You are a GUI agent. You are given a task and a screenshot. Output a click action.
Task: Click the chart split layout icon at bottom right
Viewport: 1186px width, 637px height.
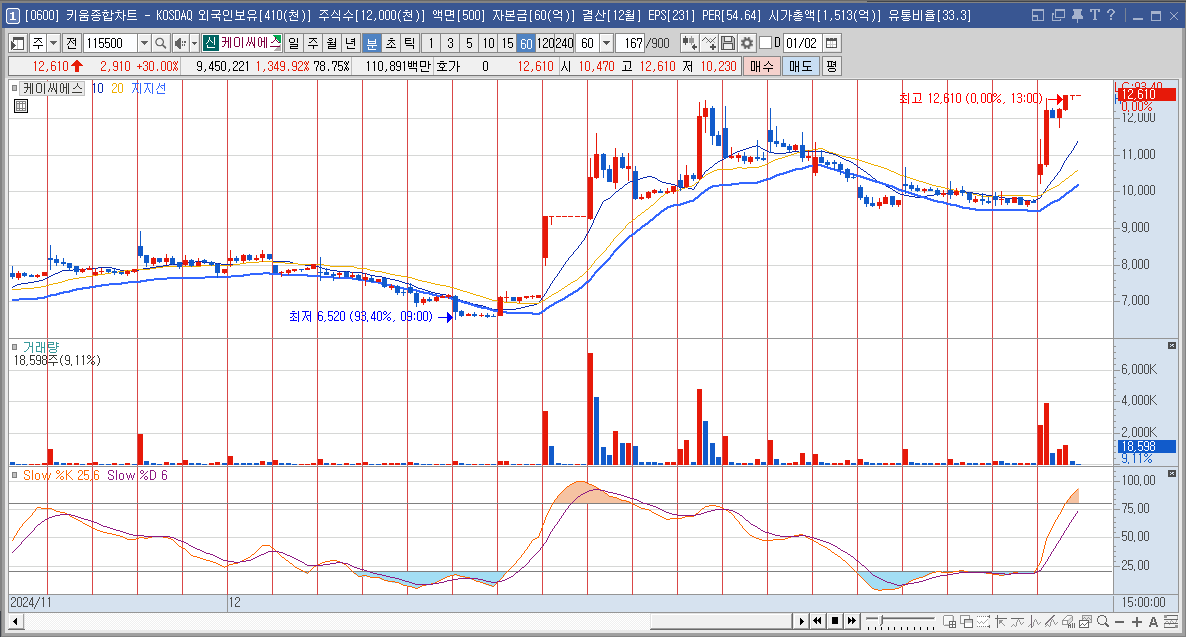click(x=1171, y=621)
